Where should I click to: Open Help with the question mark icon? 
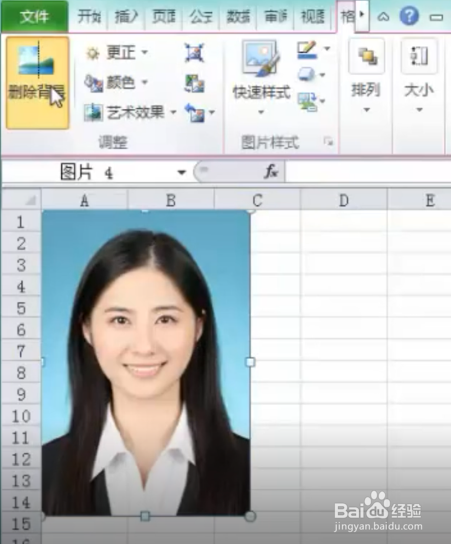click(409, 16)
